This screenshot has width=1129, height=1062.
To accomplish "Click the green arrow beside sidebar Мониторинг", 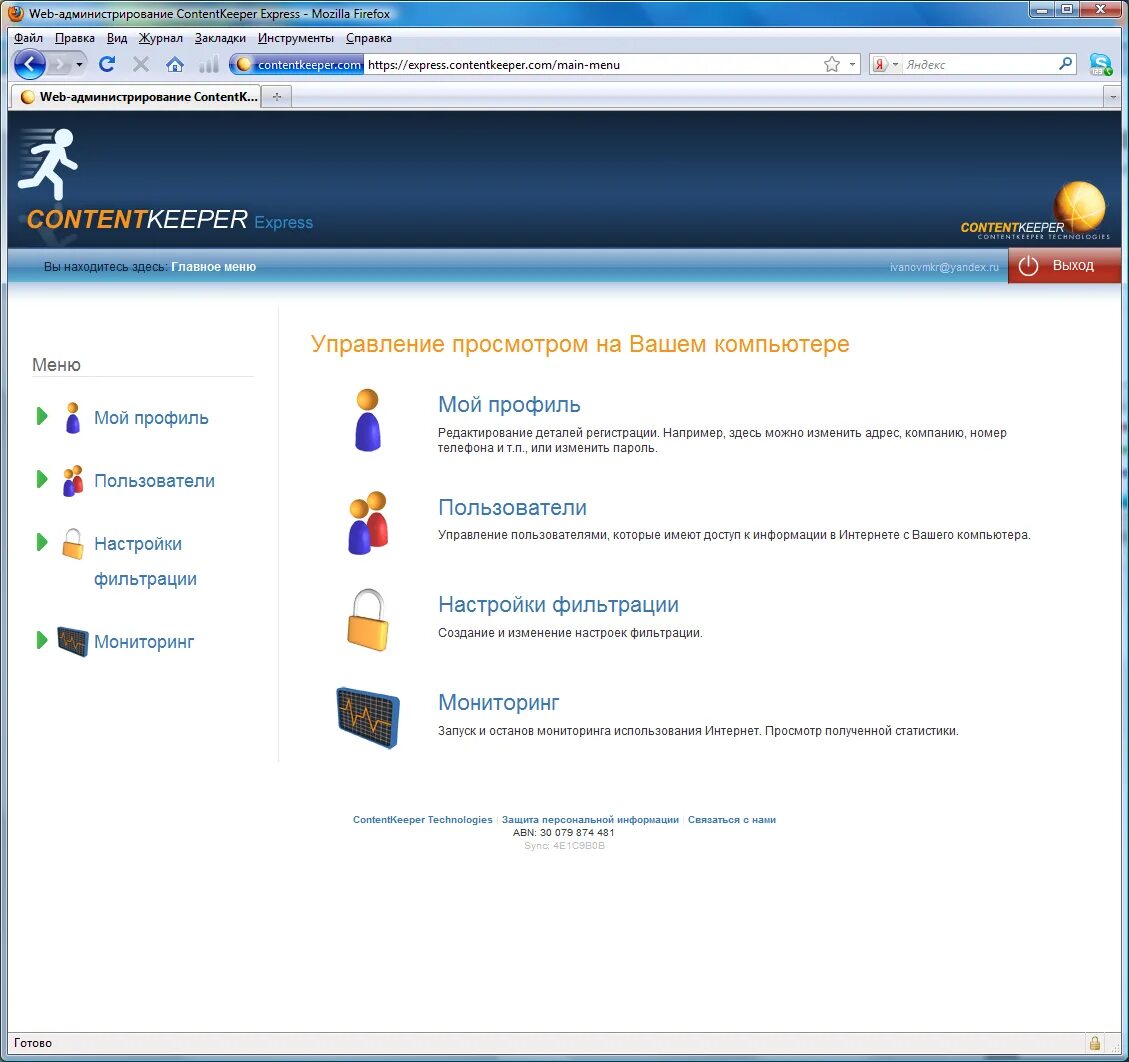I will 42,639.
